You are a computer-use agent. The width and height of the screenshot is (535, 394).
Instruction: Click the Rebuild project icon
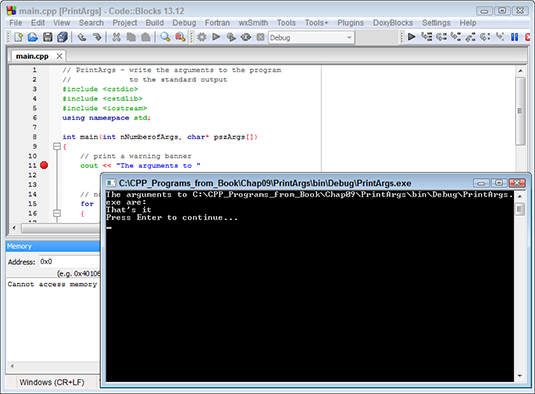pyautogui.click(x=246, y=37)
